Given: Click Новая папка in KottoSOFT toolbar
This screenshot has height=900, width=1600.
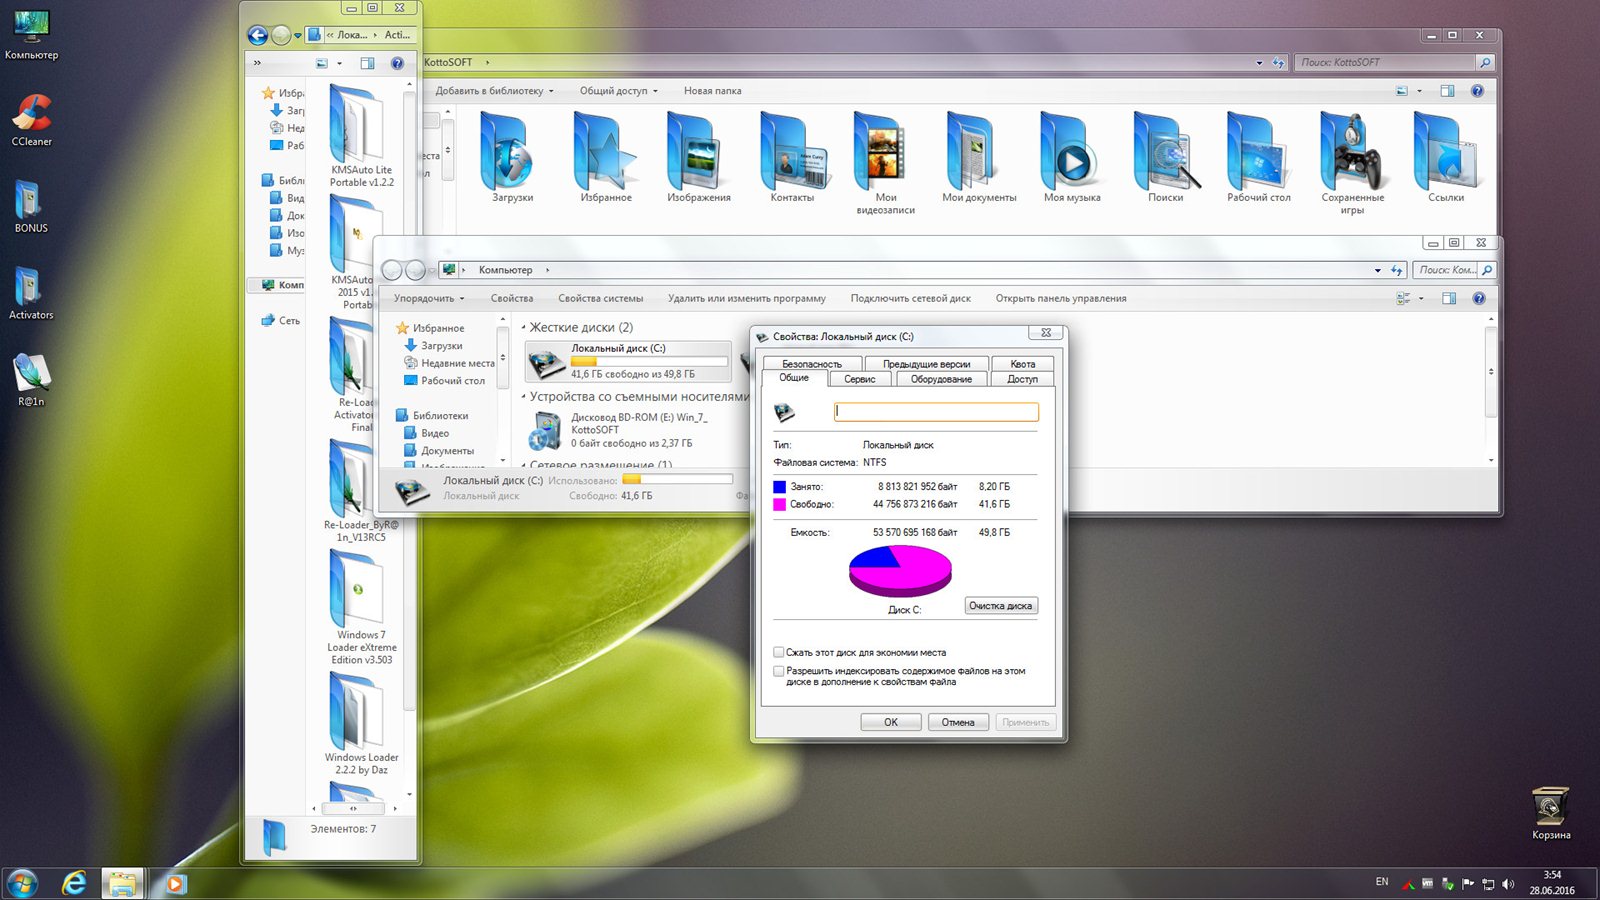Looking at the screenshot, I should click(x=713, y=91).
